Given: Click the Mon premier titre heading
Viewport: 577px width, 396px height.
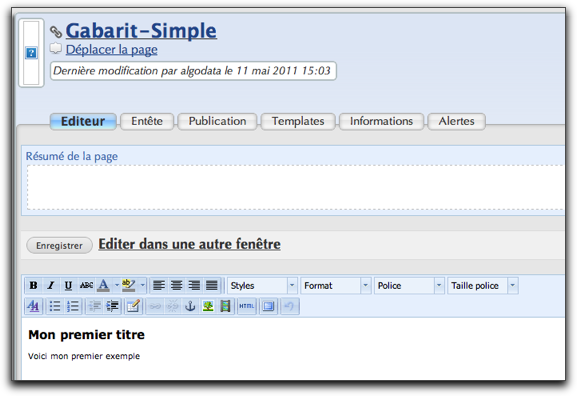Looking at the screenshot, I should (x=86, y=335).
